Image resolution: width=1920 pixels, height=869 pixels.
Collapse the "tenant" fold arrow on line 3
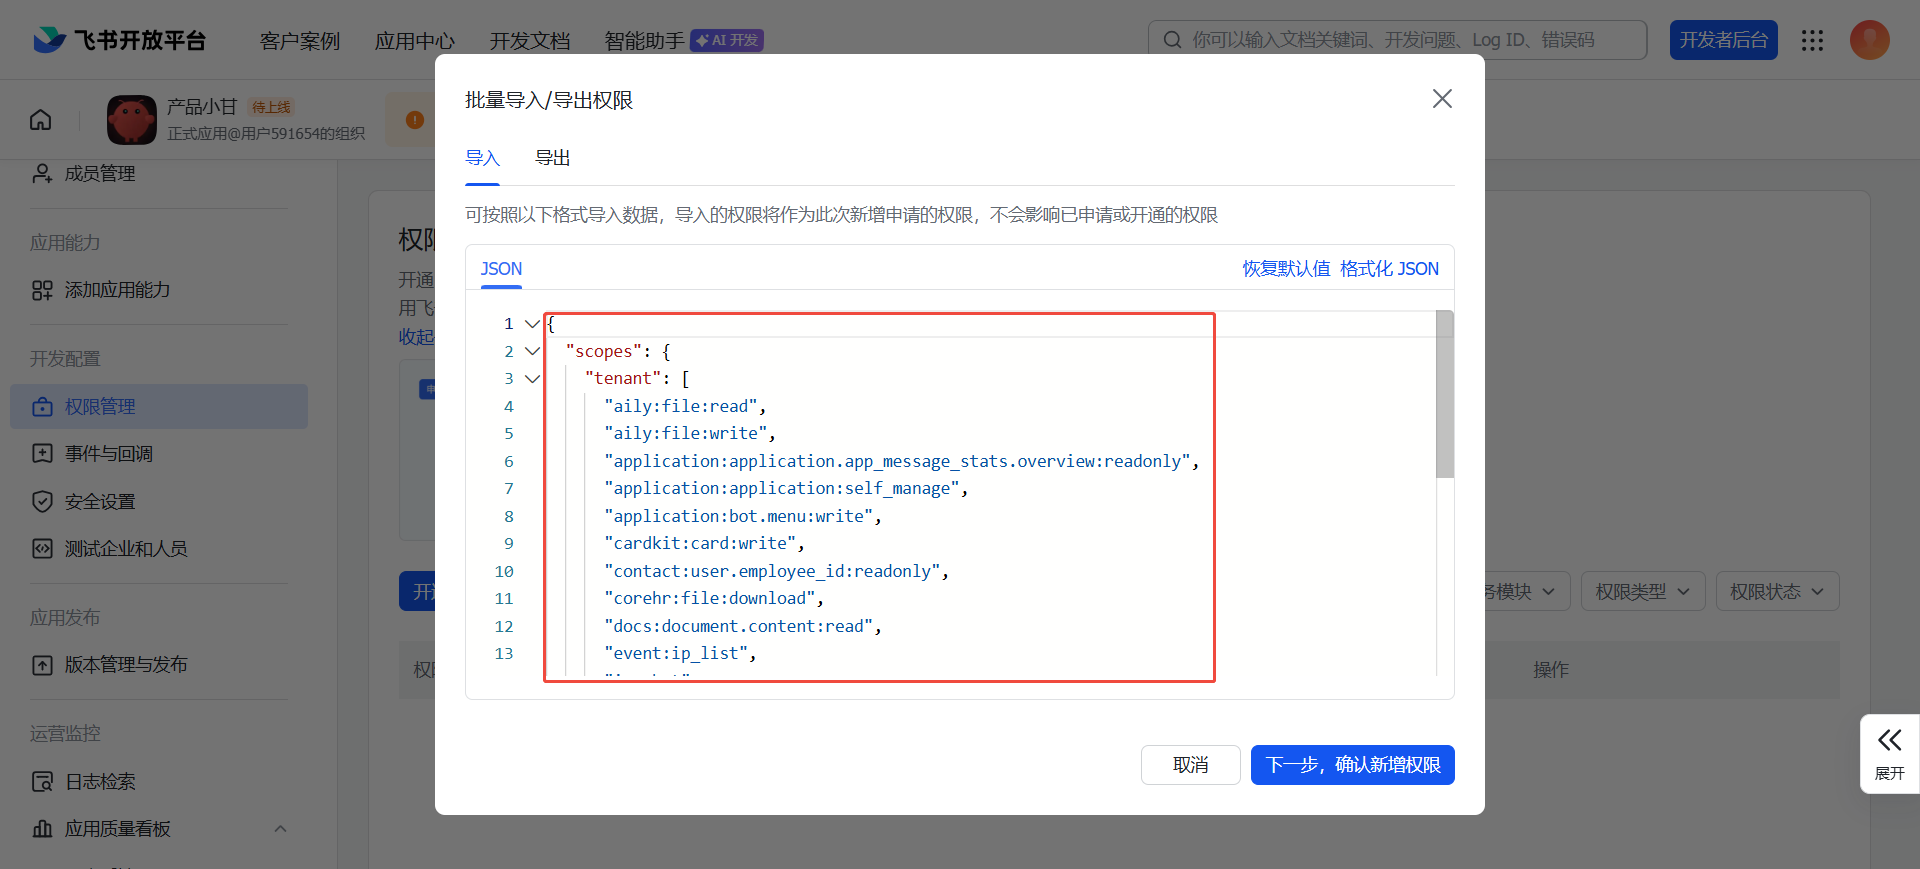532,379
